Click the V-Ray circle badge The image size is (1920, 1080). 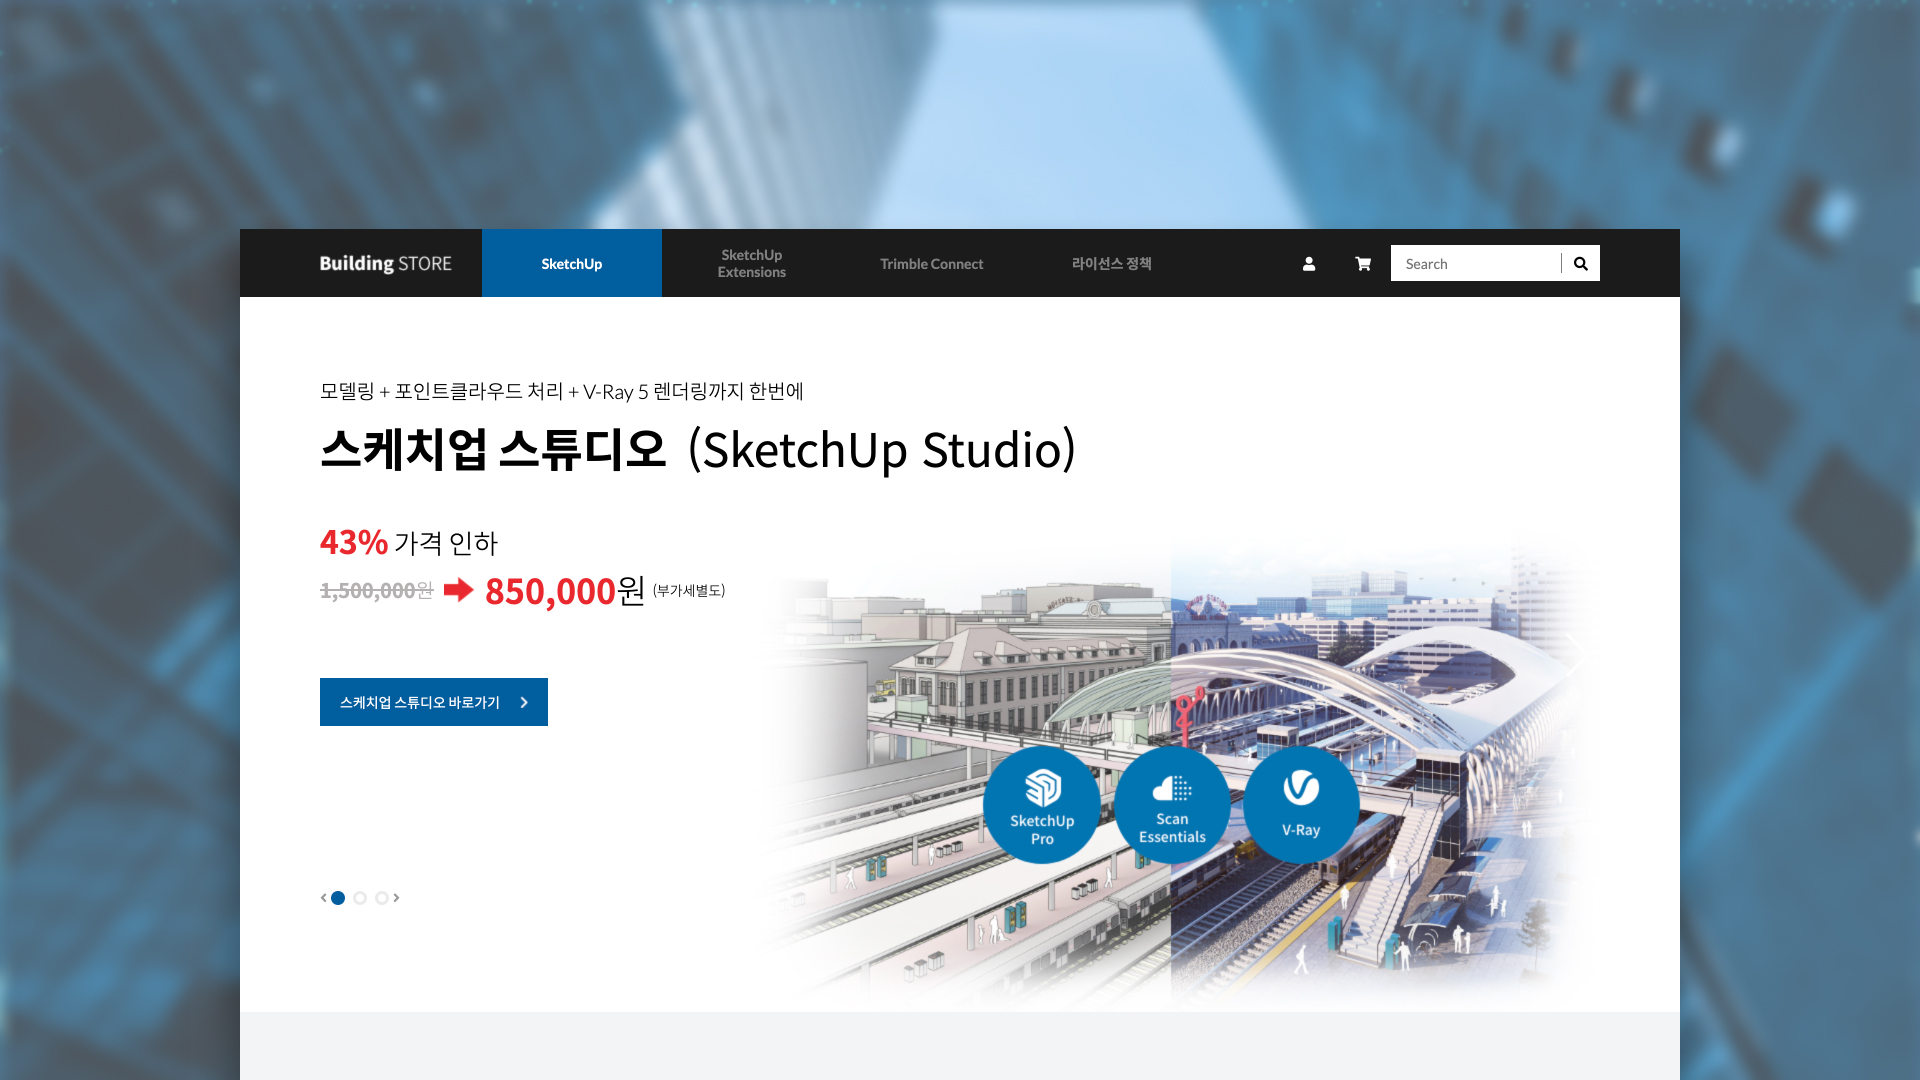[1301, 806]
